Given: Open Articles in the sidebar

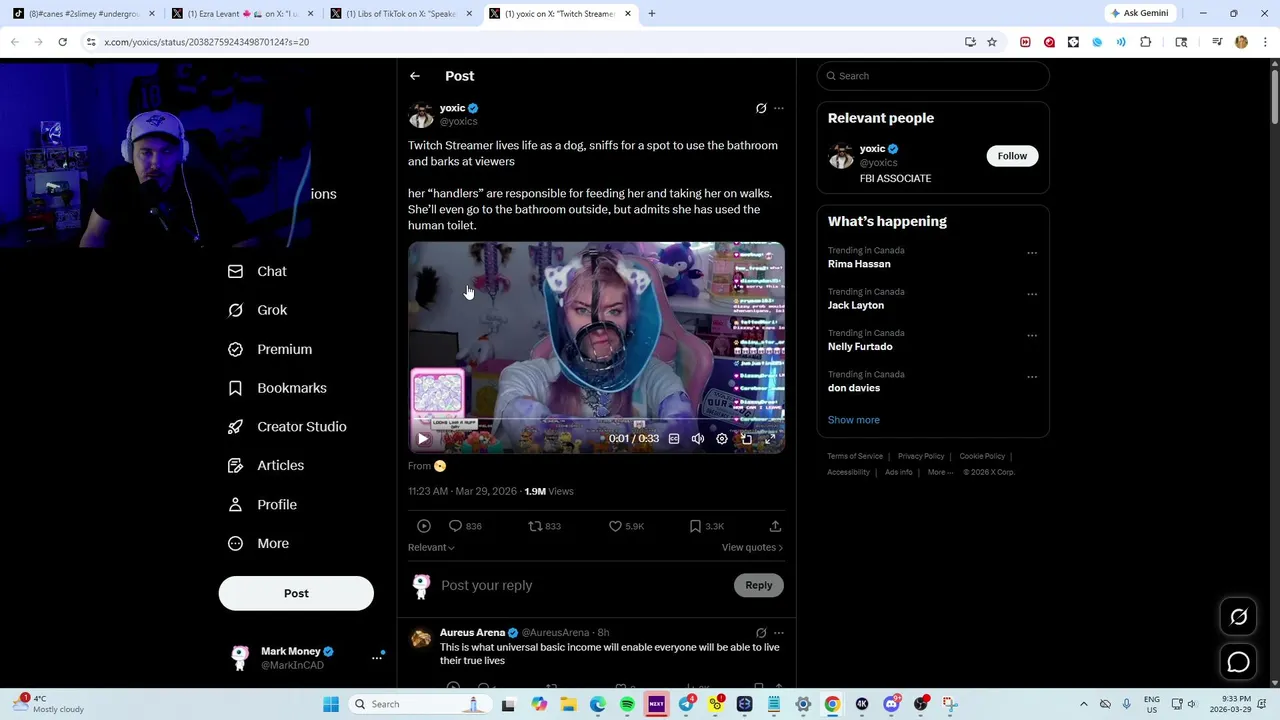Looking at the screenshot, I should coord(266,466).
